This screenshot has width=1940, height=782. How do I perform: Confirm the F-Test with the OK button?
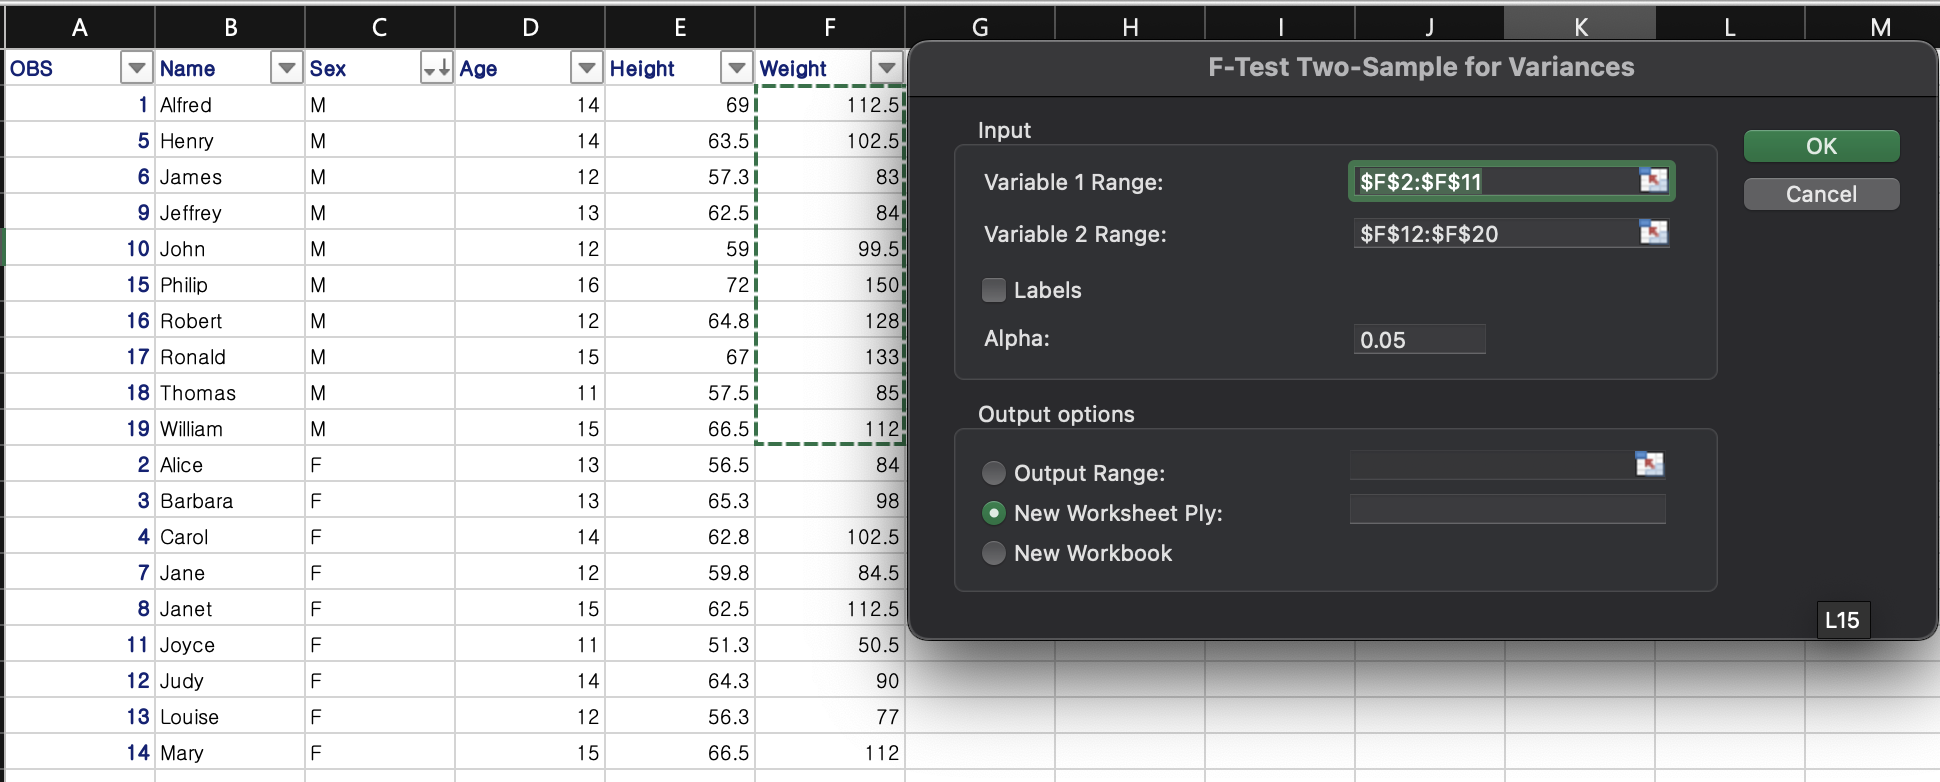(x=1821, y=146)
